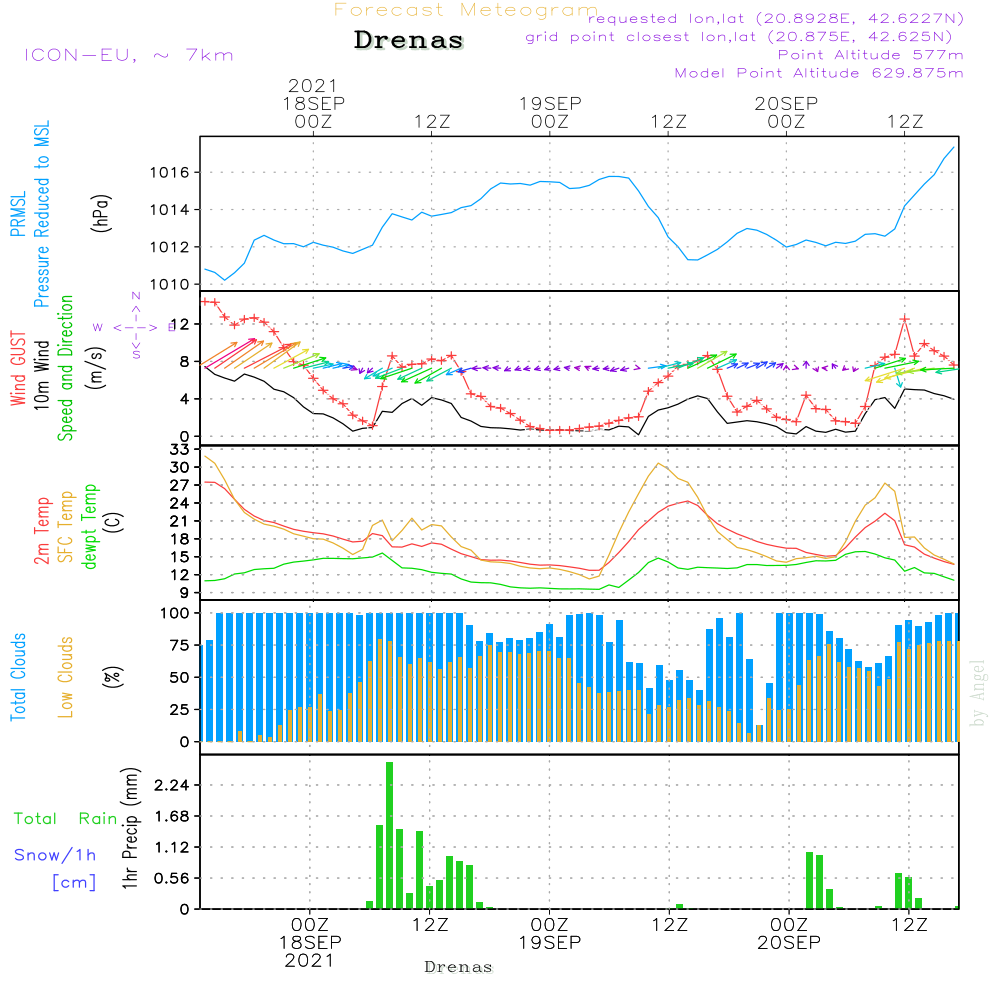This screenshot has width=1000, height=1000.
Task: Click the requested lon,lat coordinates text
Action: (x=775, y=18)
